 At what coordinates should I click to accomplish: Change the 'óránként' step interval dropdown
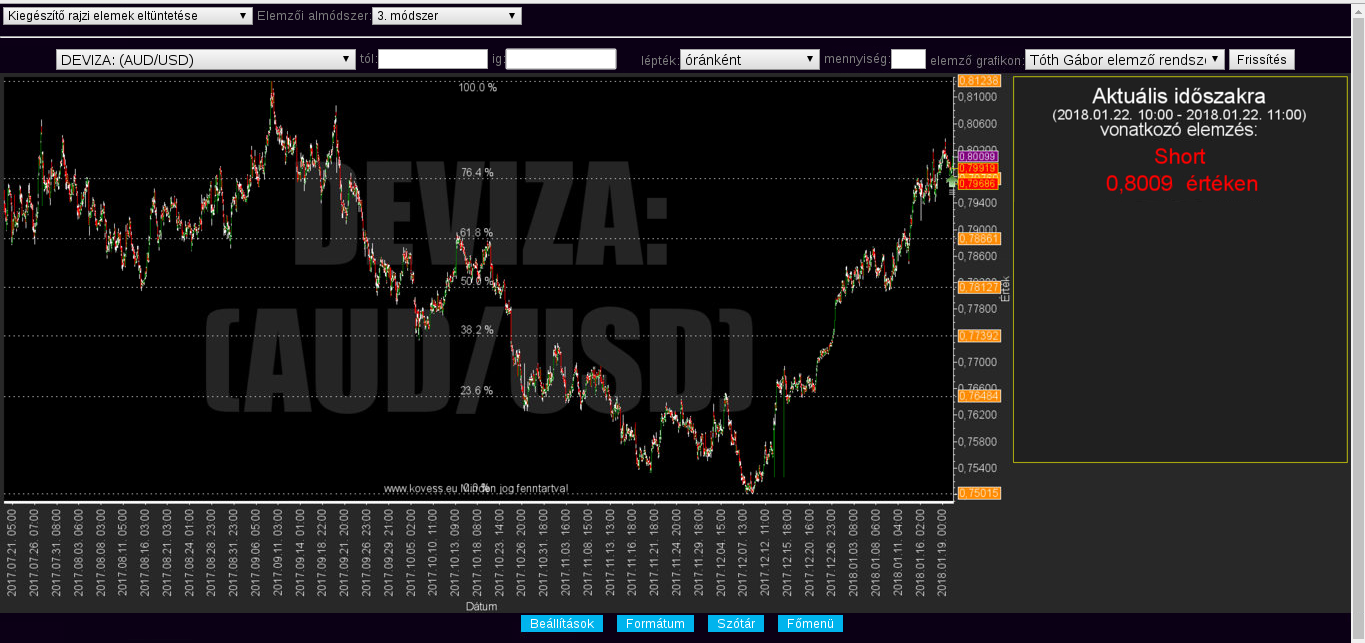749,60
